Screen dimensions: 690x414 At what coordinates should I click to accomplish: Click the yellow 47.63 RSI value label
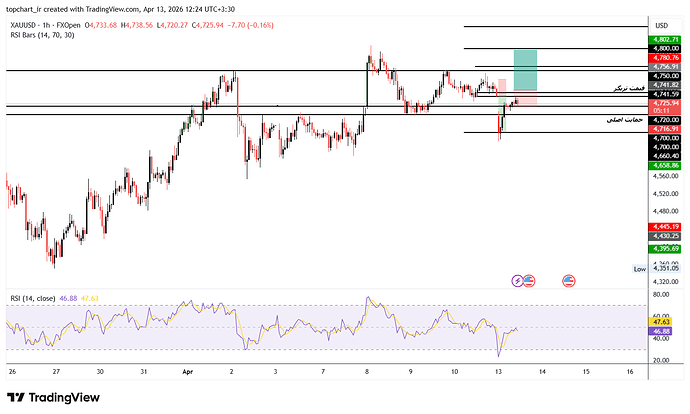coord(662,322)
